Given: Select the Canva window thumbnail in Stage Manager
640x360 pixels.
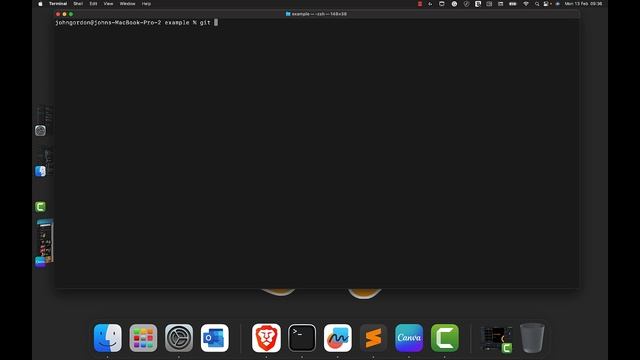Looking at the screenshot, I should click(x=45, y=242).
